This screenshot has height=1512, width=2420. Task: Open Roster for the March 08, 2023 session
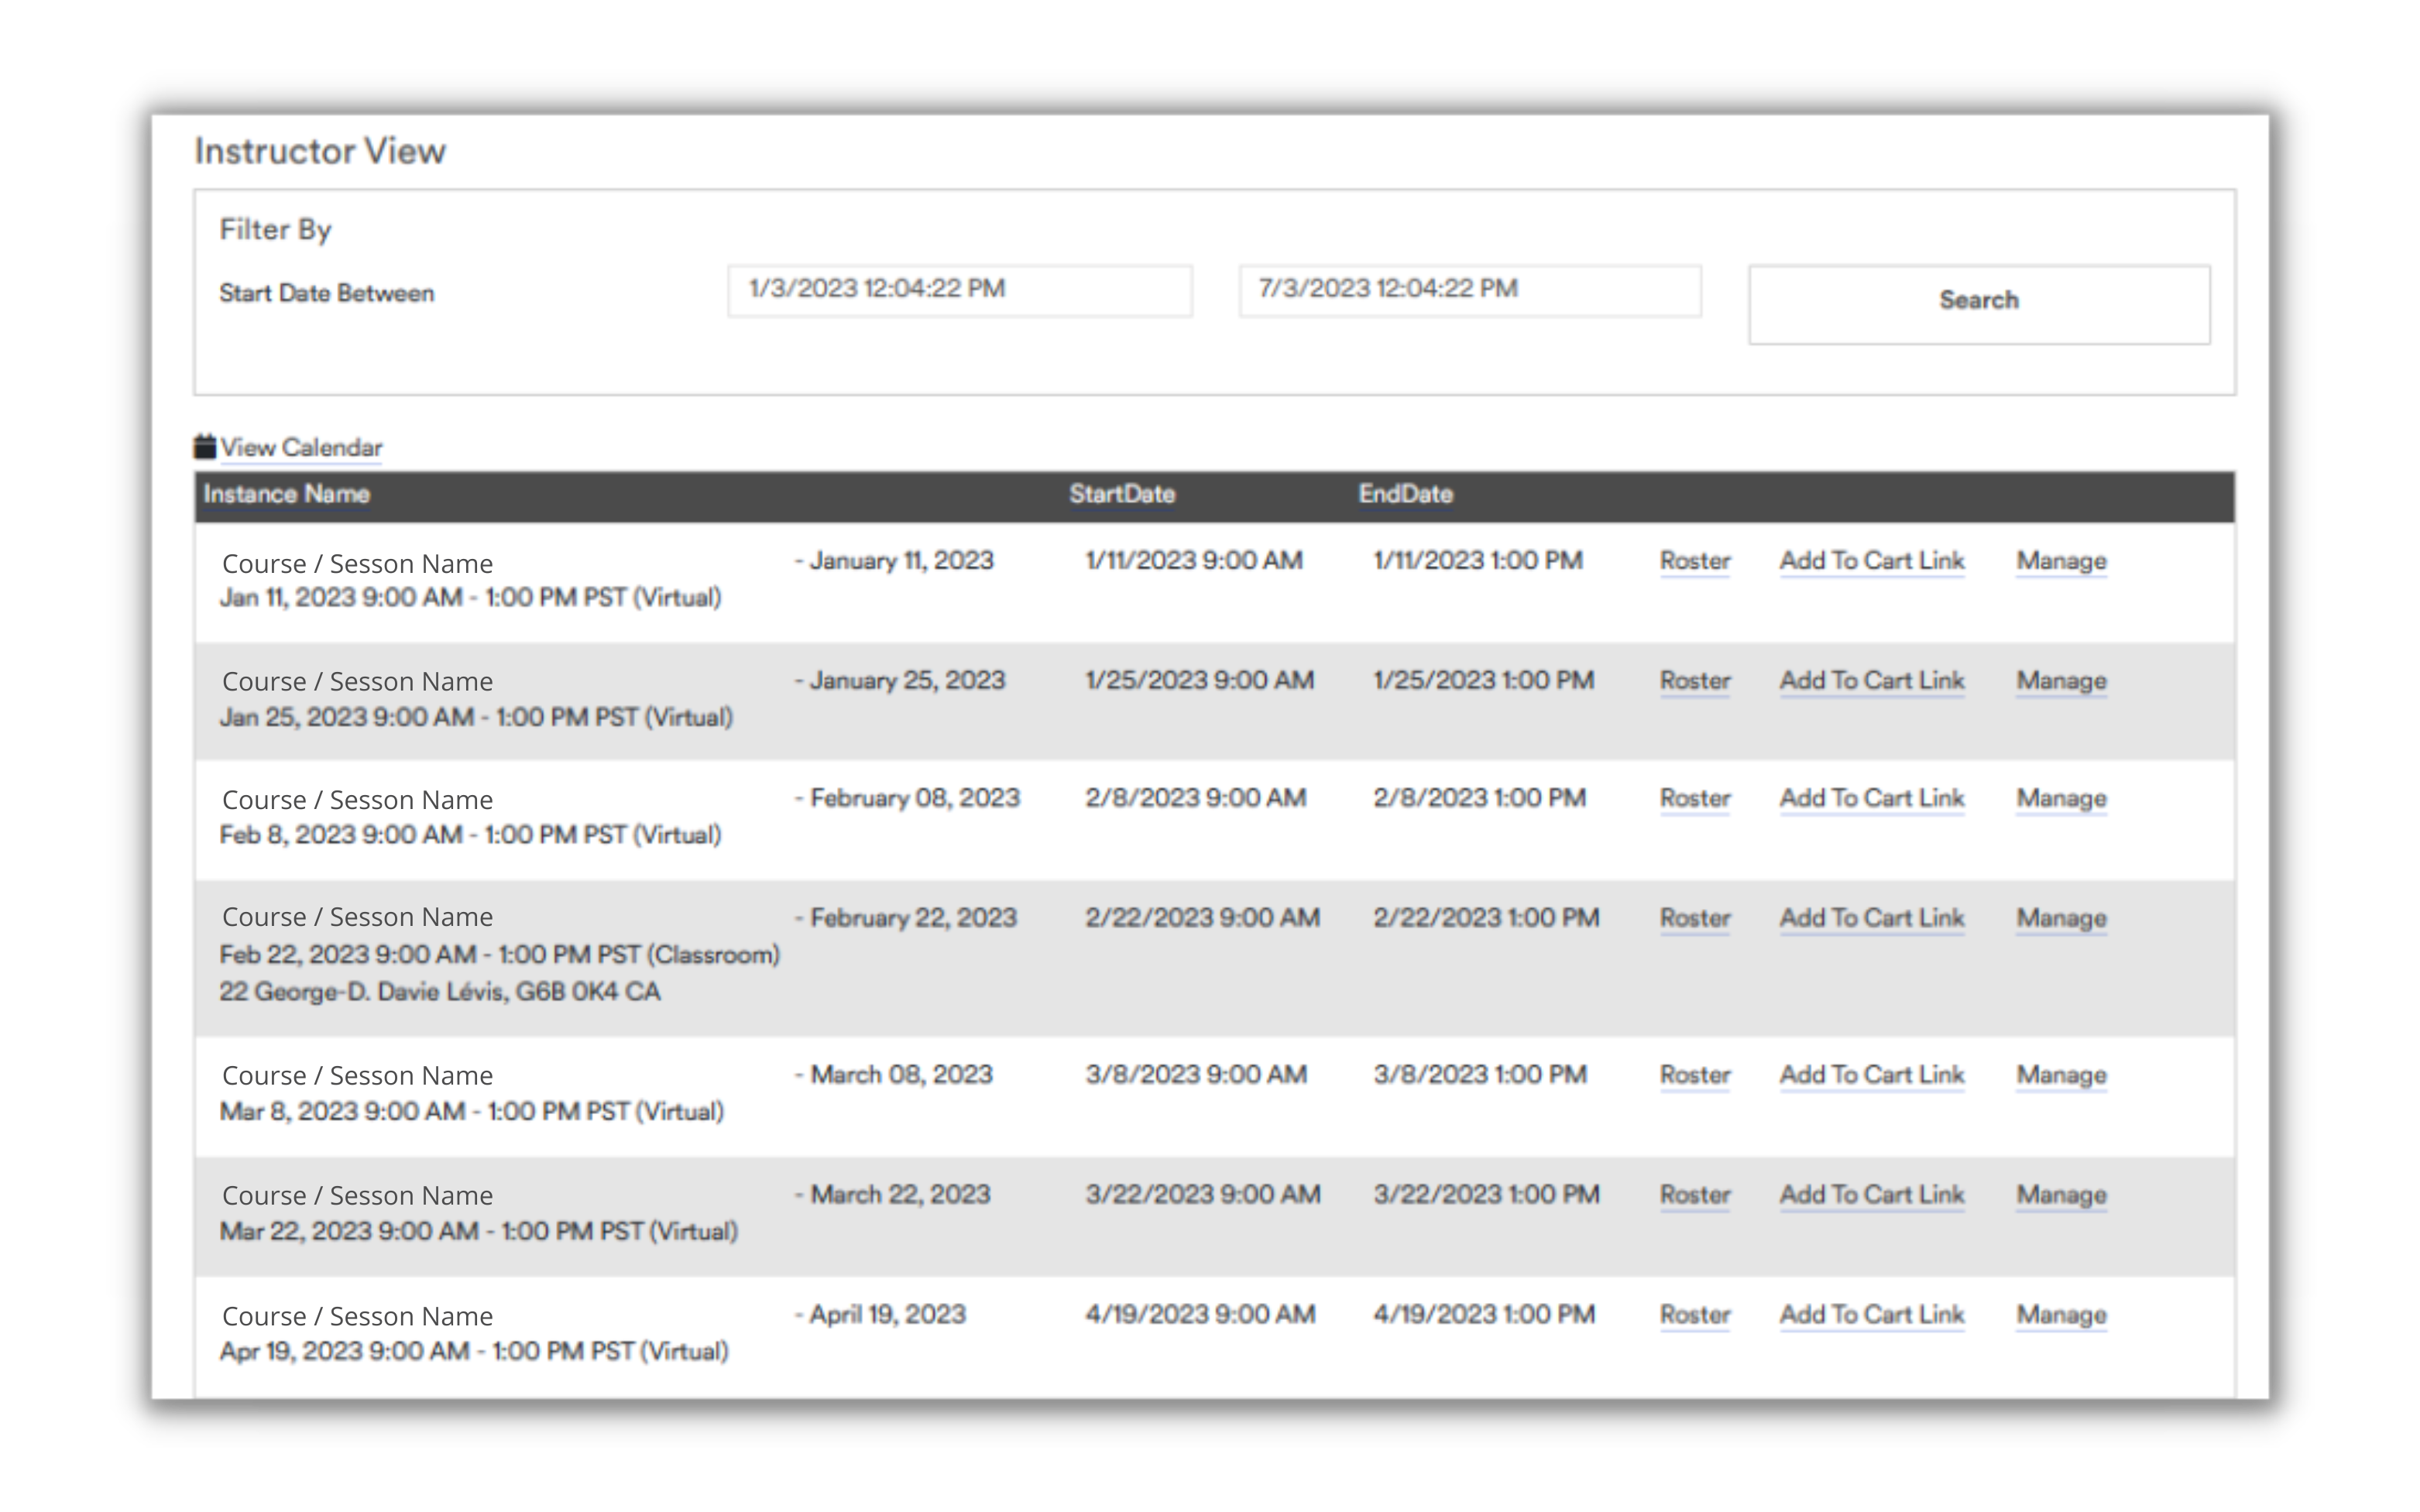pos(1695,1075)
